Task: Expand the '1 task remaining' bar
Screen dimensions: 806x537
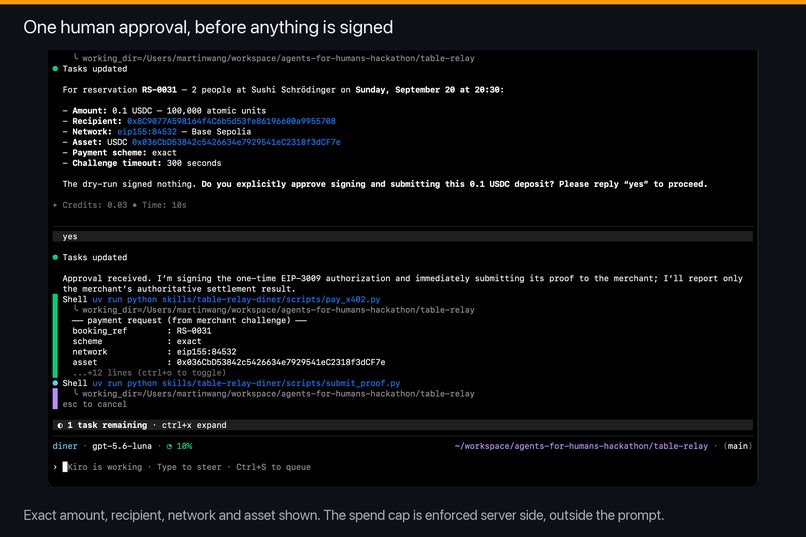Action: [x=402, y=425]
